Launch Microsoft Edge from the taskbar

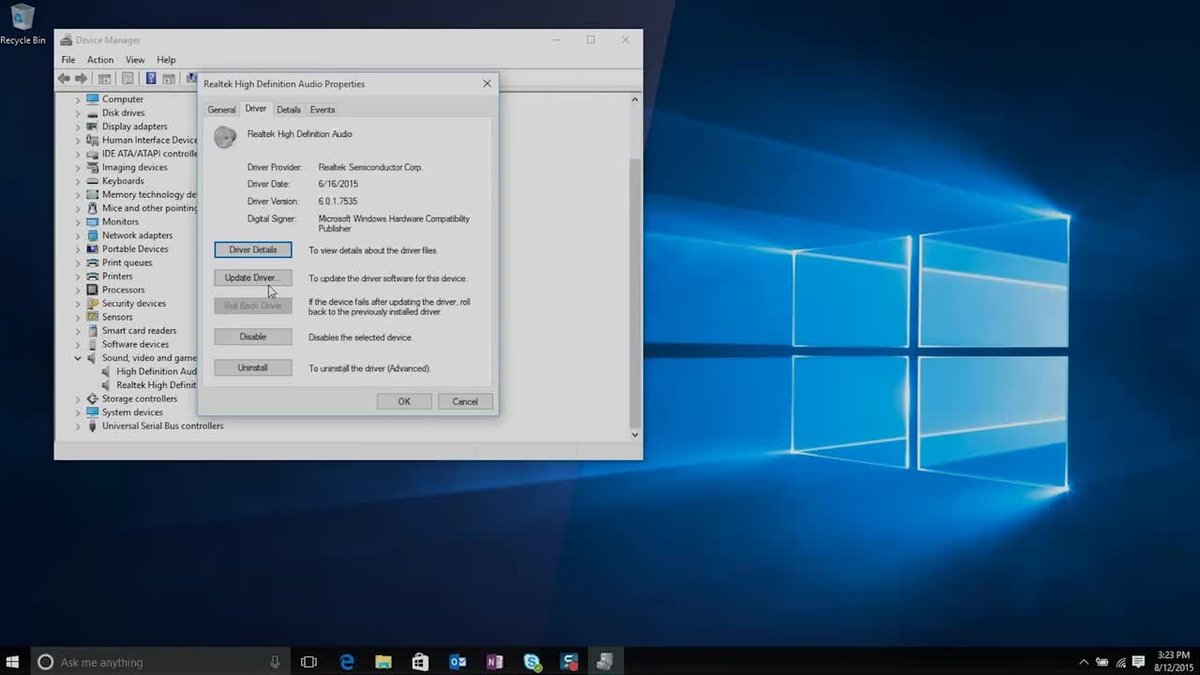click(x=346, y=661)
